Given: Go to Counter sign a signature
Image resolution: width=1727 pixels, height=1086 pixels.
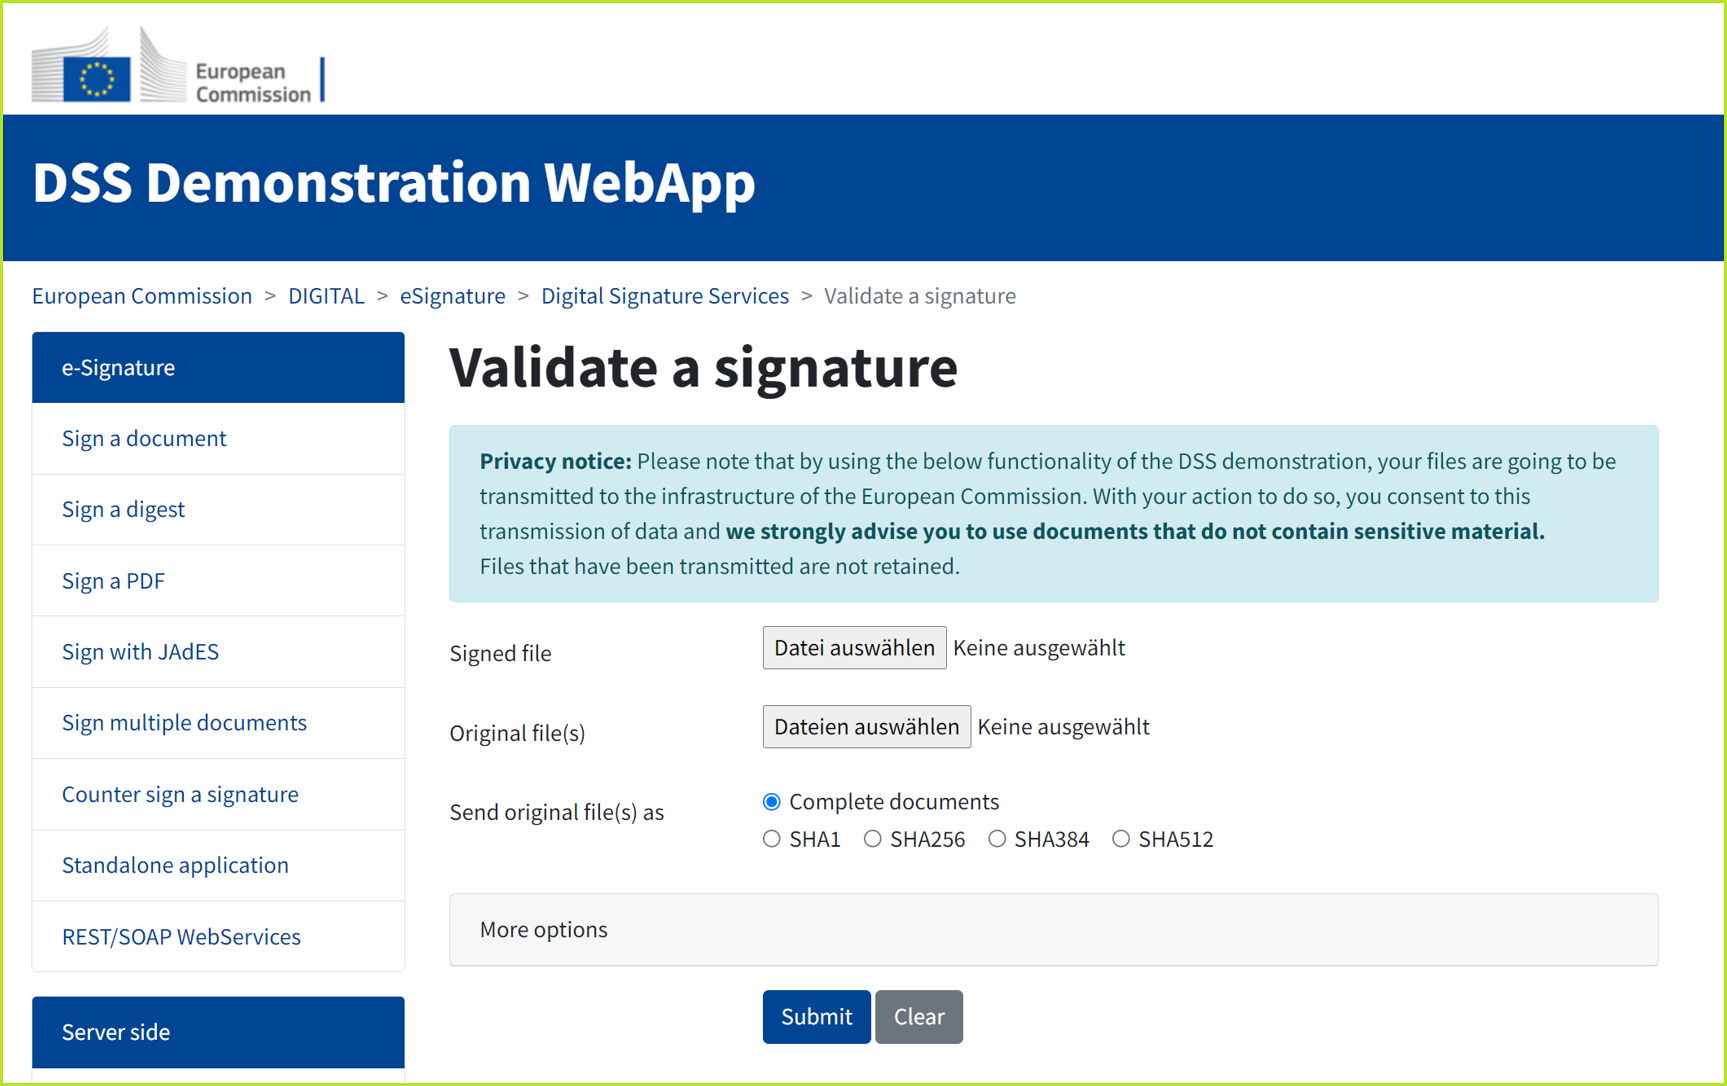Looking at the screenshot, I should (x=180, y=794).
